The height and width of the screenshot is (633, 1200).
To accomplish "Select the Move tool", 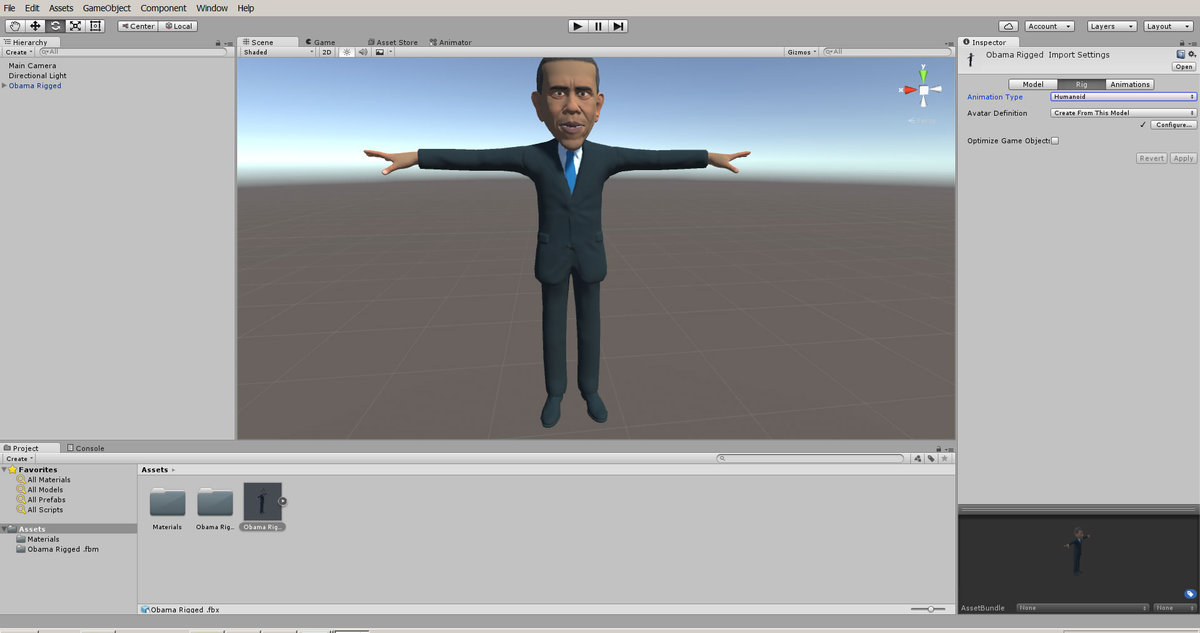I will click(x=35, y=26).
